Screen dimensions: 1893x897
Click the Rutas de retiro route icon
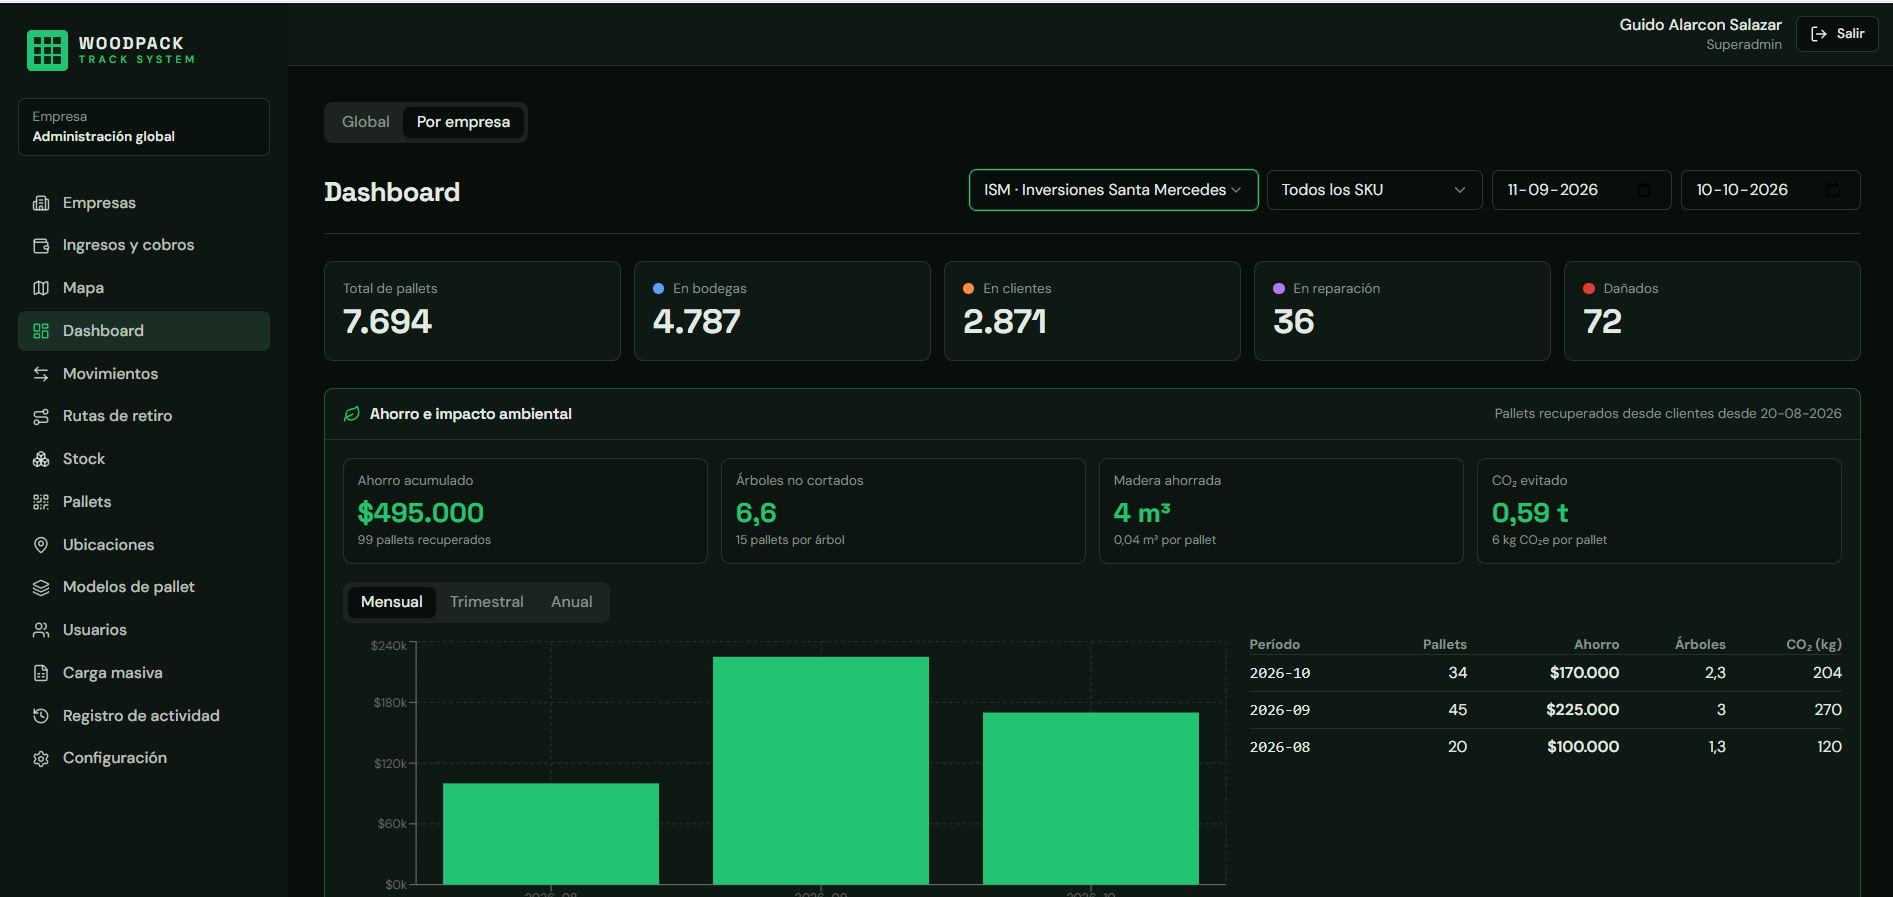coord(41,416)
